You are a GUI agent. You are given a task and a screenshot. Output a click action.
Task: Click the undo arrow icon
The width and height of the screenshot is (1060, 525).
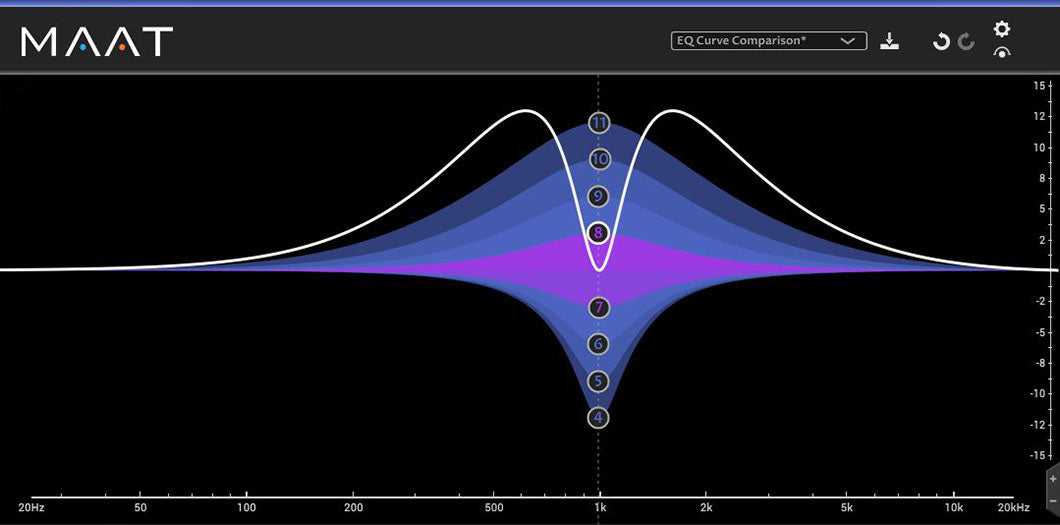[x=940, y=41]
